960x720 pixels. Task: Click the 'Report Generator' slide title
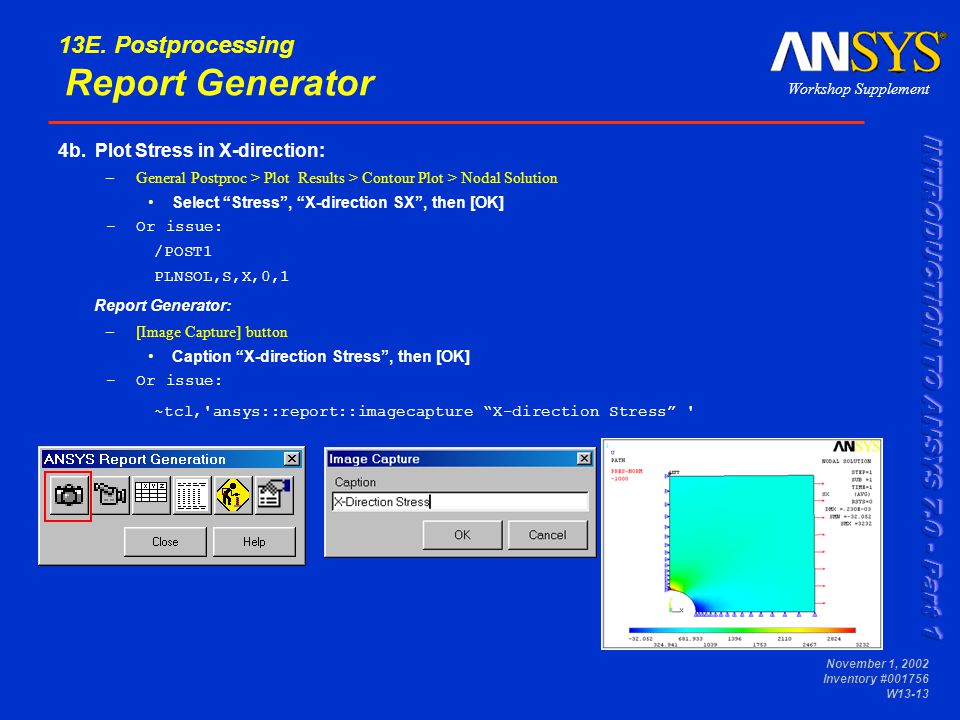pos(220,83)
